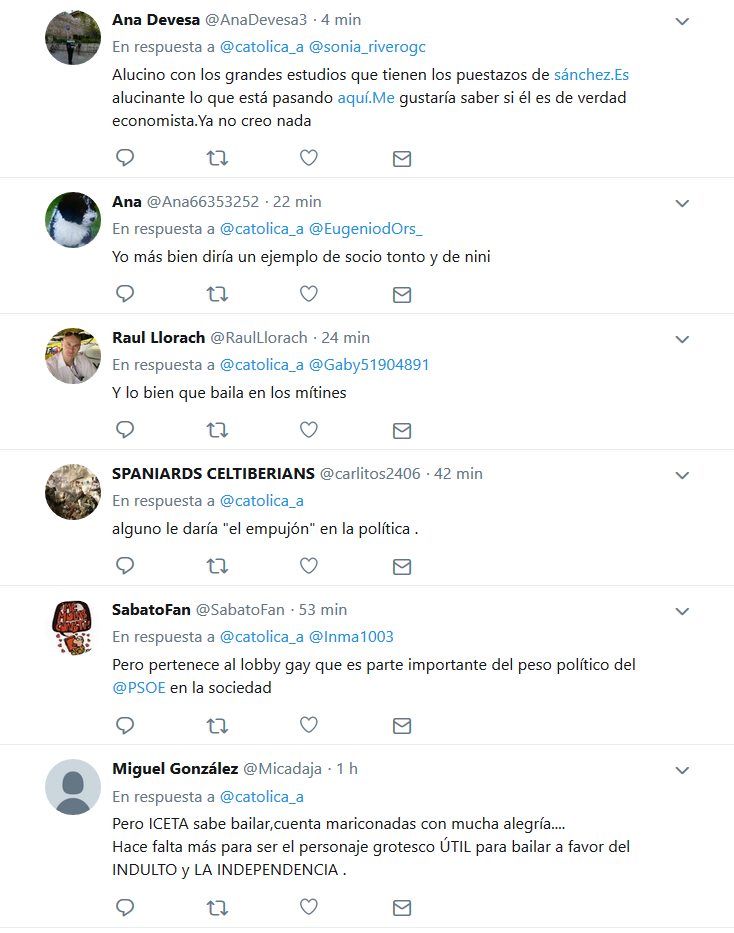Like the tweet from @Ana66353252
Image resolution: width=734 pixels, height=933 pixels.
click(308, 293)
